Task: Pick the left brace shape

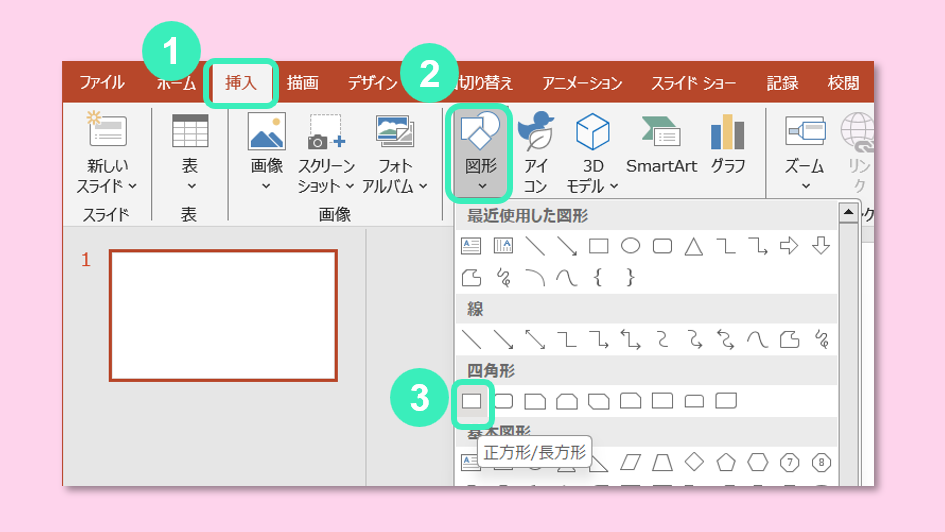Action: point(598,278)
